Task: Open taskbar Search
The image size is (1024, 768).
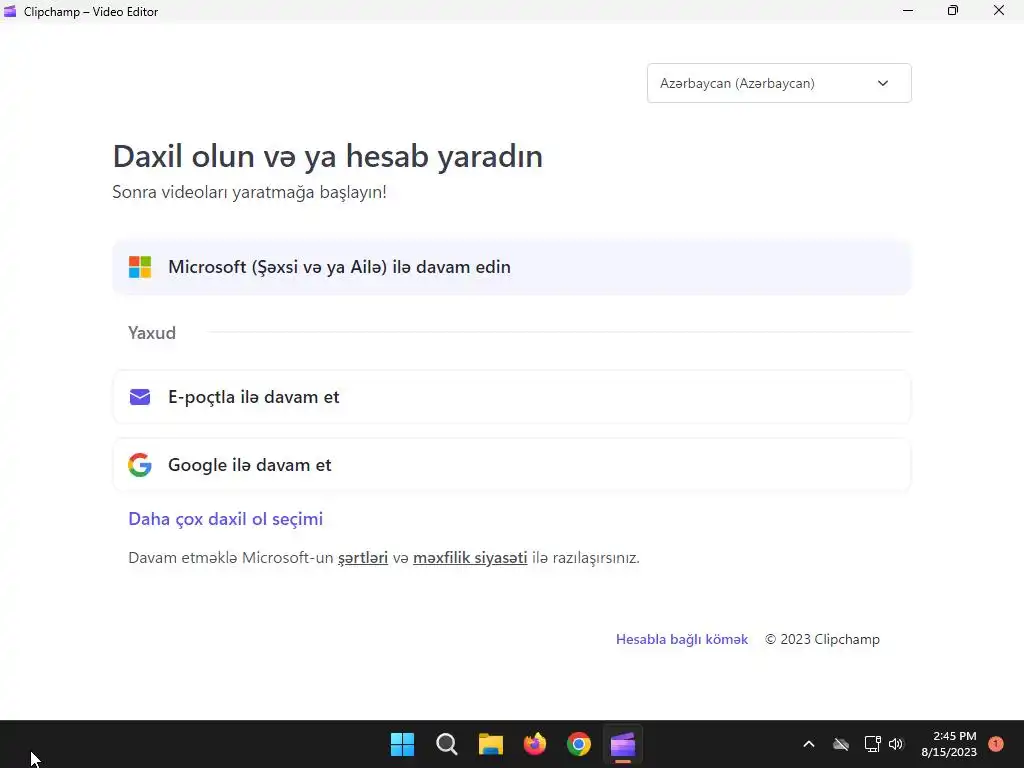Action: click(x=447, y=744)
